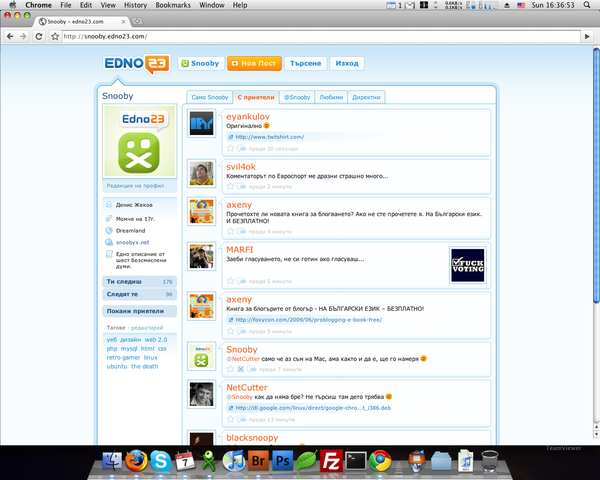Open the Bookmarks menu

tap(173, 5)
